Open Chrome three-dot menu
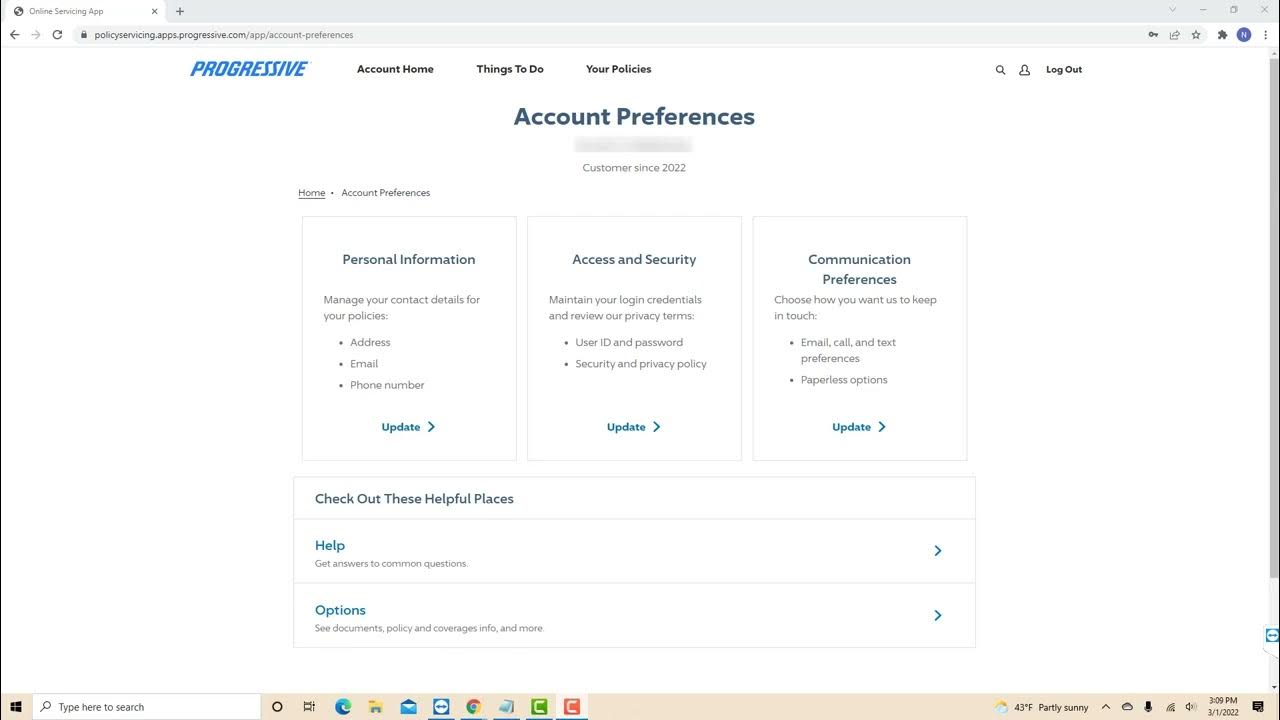1280x720 pixels. [x=1266, y=34]
